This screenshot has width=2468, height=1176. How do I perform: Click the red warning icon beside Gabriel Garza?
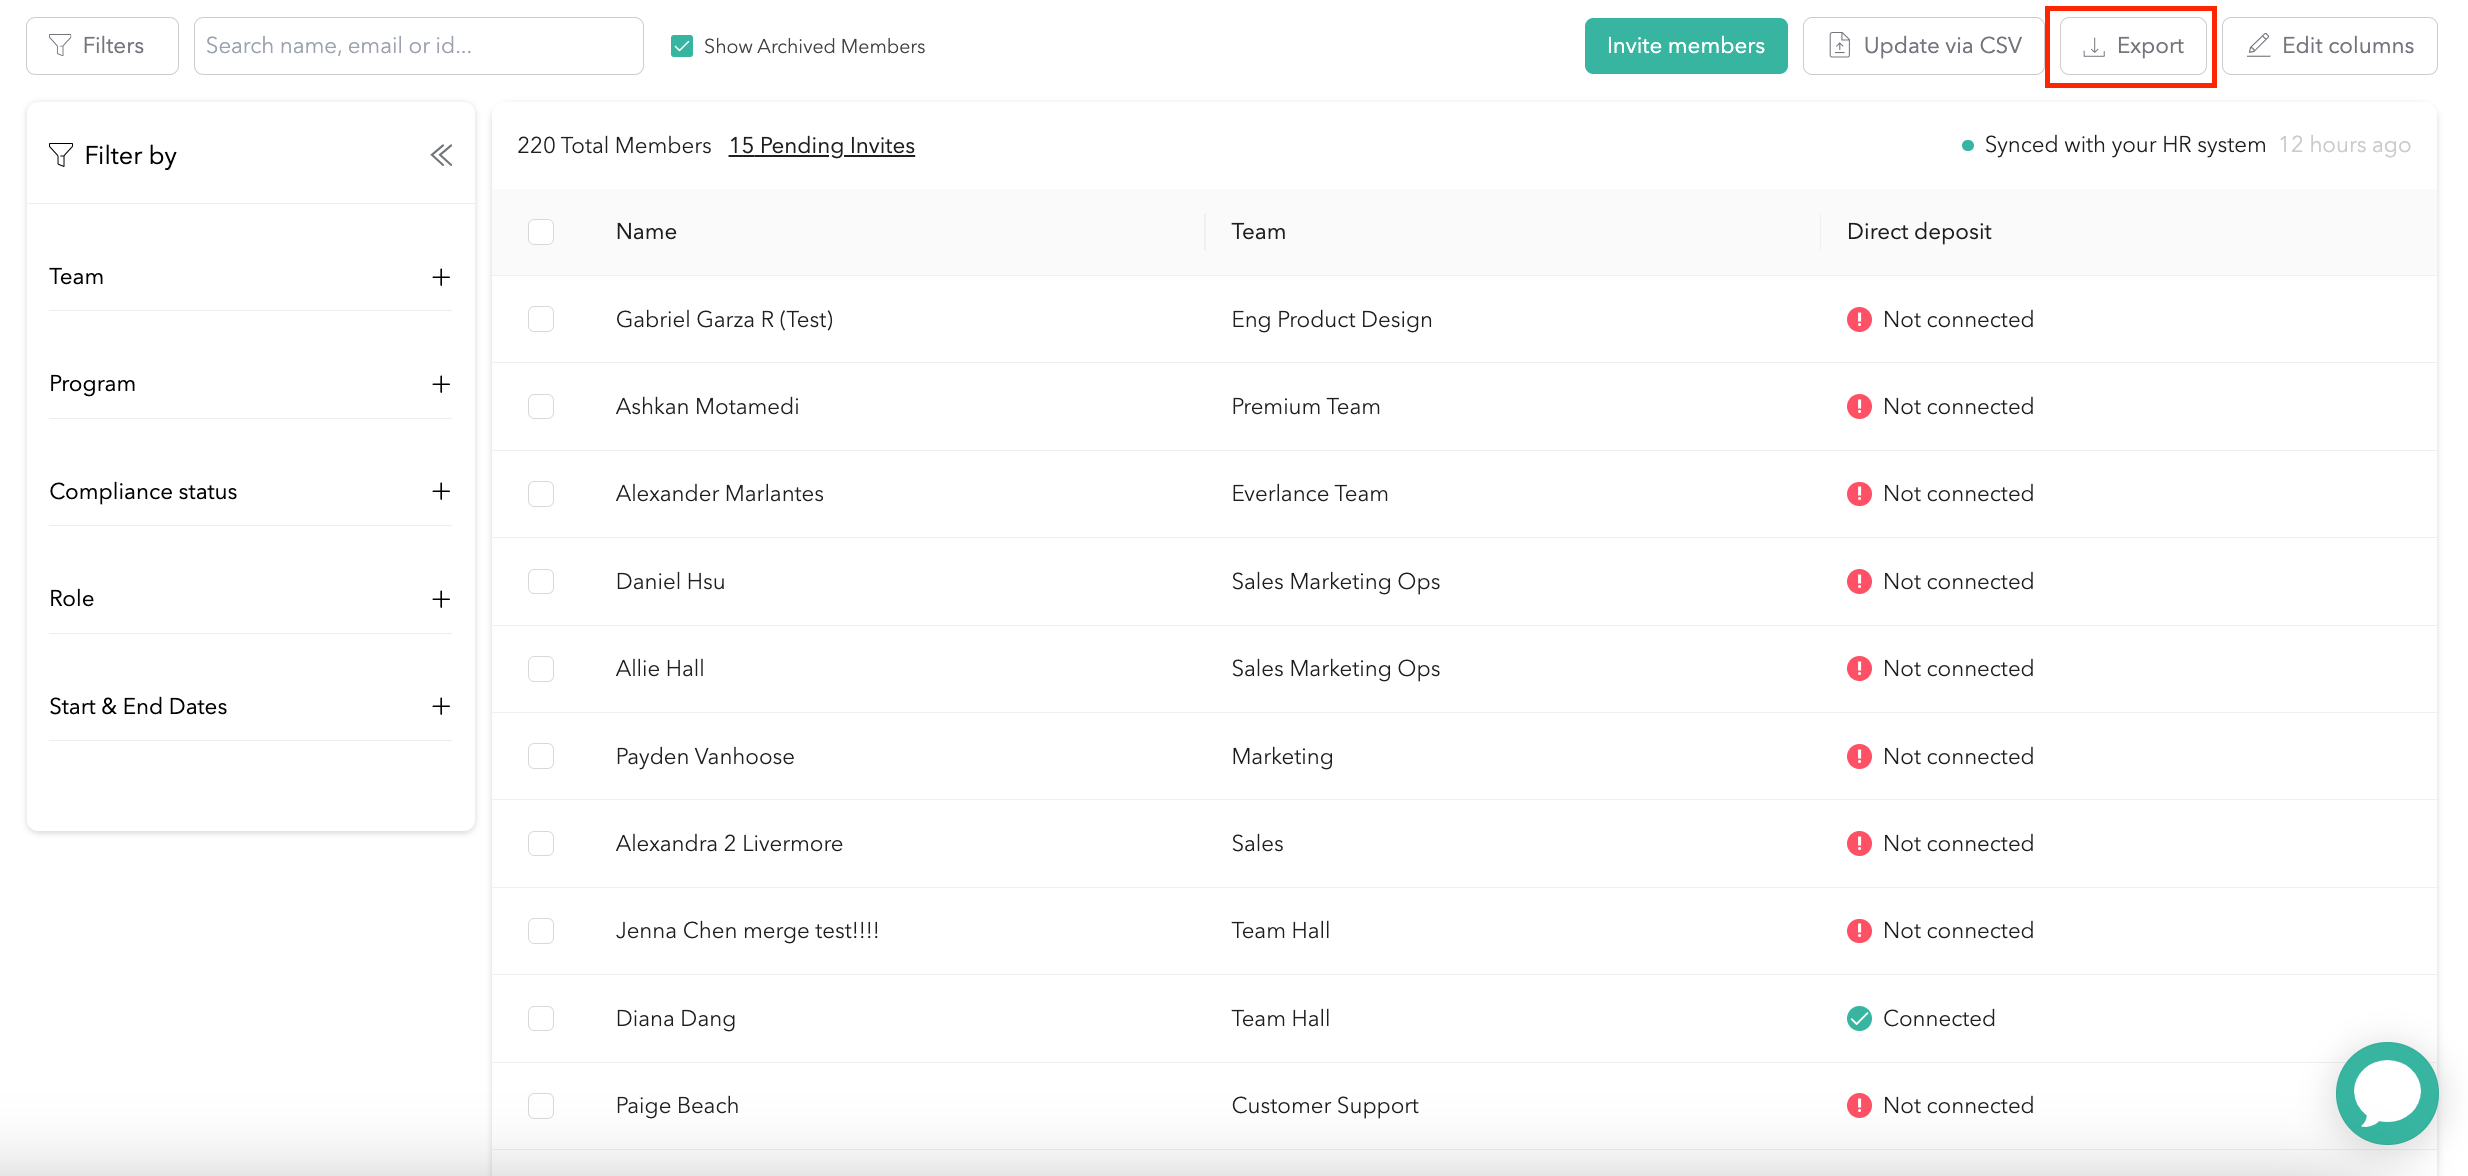click(x=1858, y=319)
